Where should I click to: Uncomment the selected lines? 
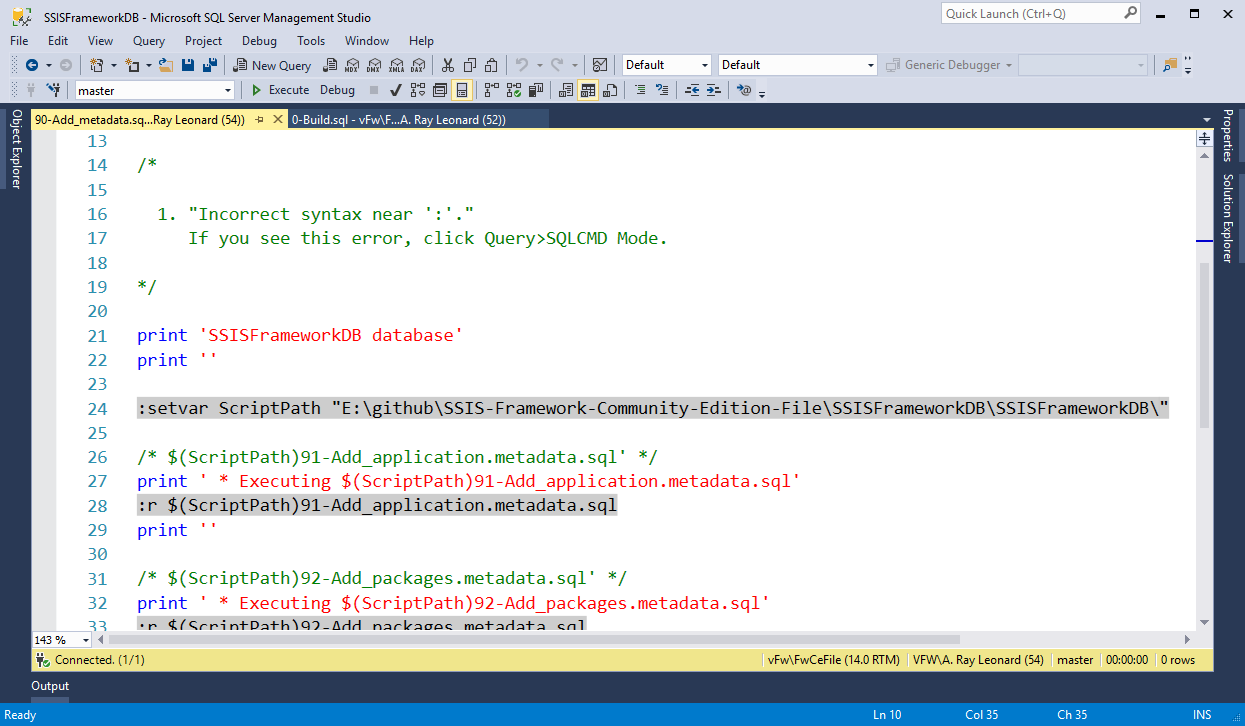click(x=661, y=90)
